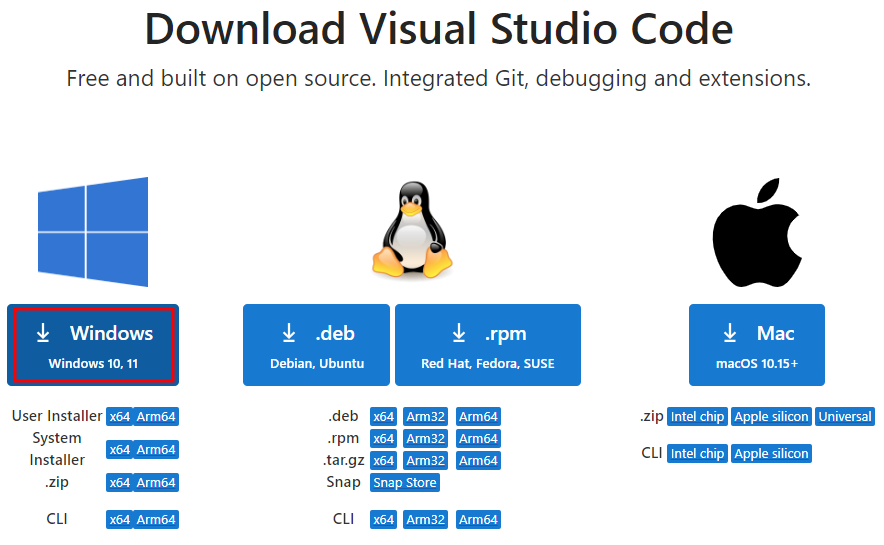
Task: Click the Windows logo icon
Action: tap(93, 232)
